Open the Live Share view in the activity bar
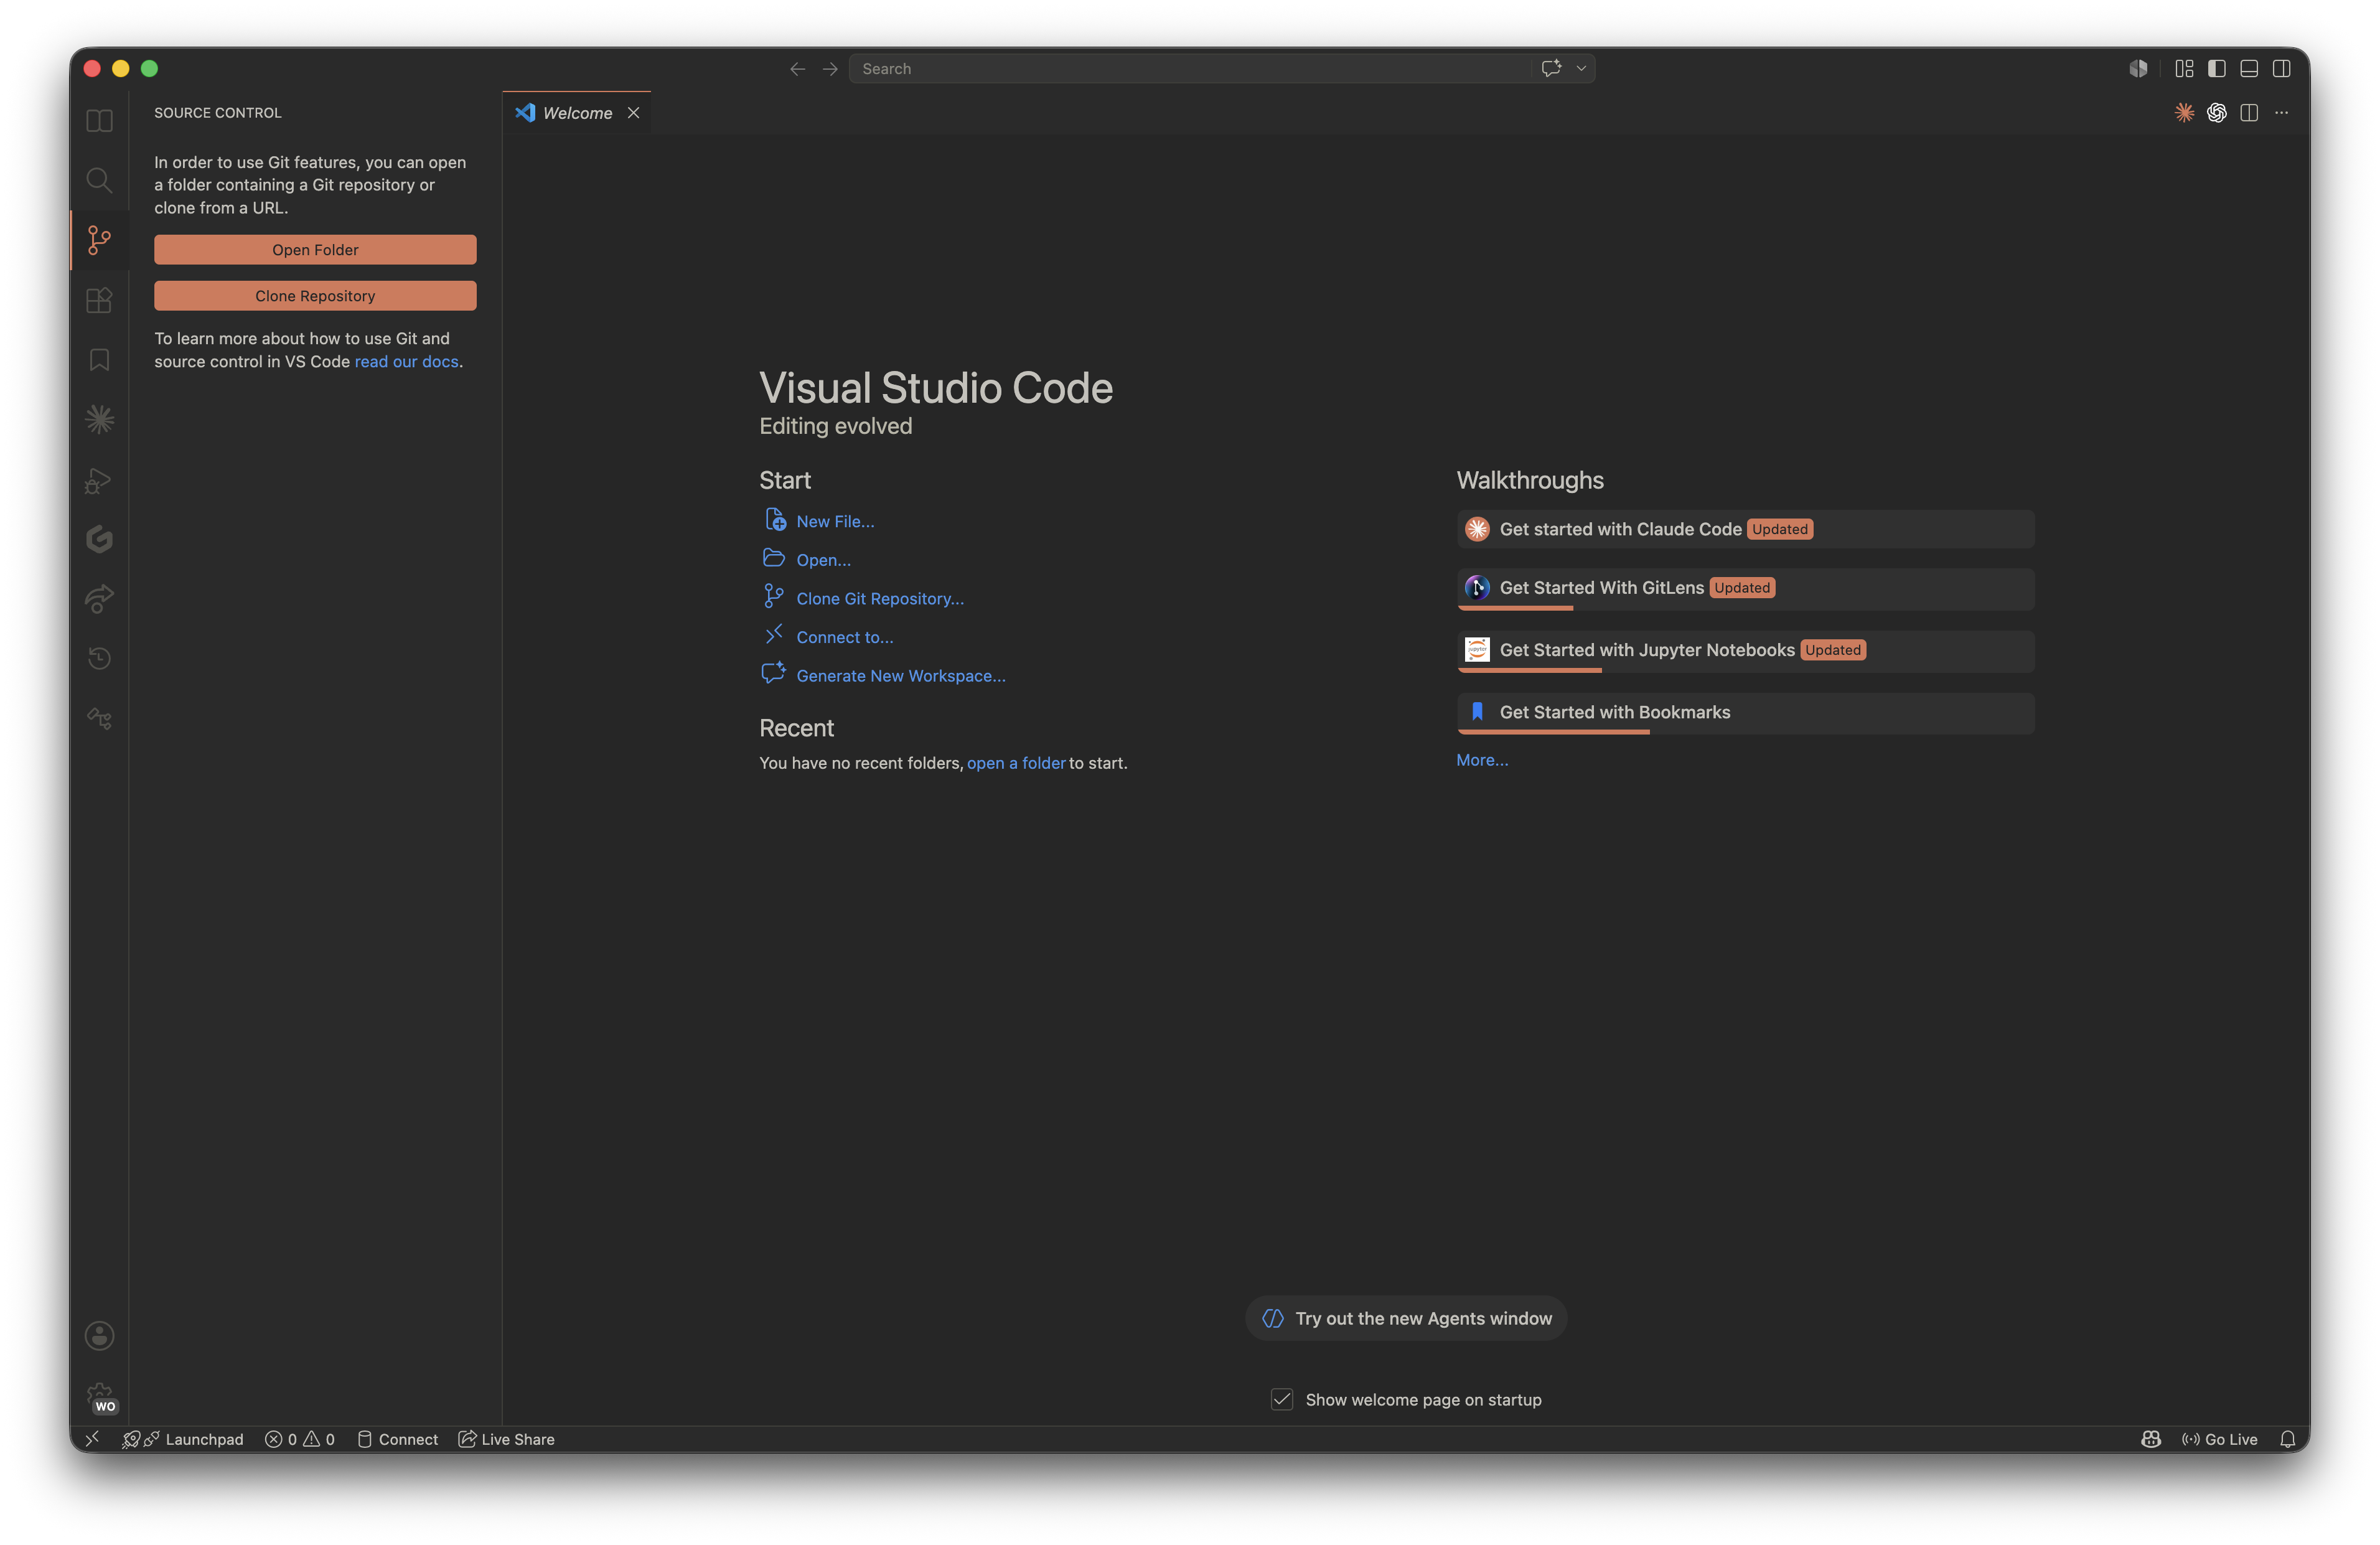The image size is (2380, 1545). click(x=99, y=599)
